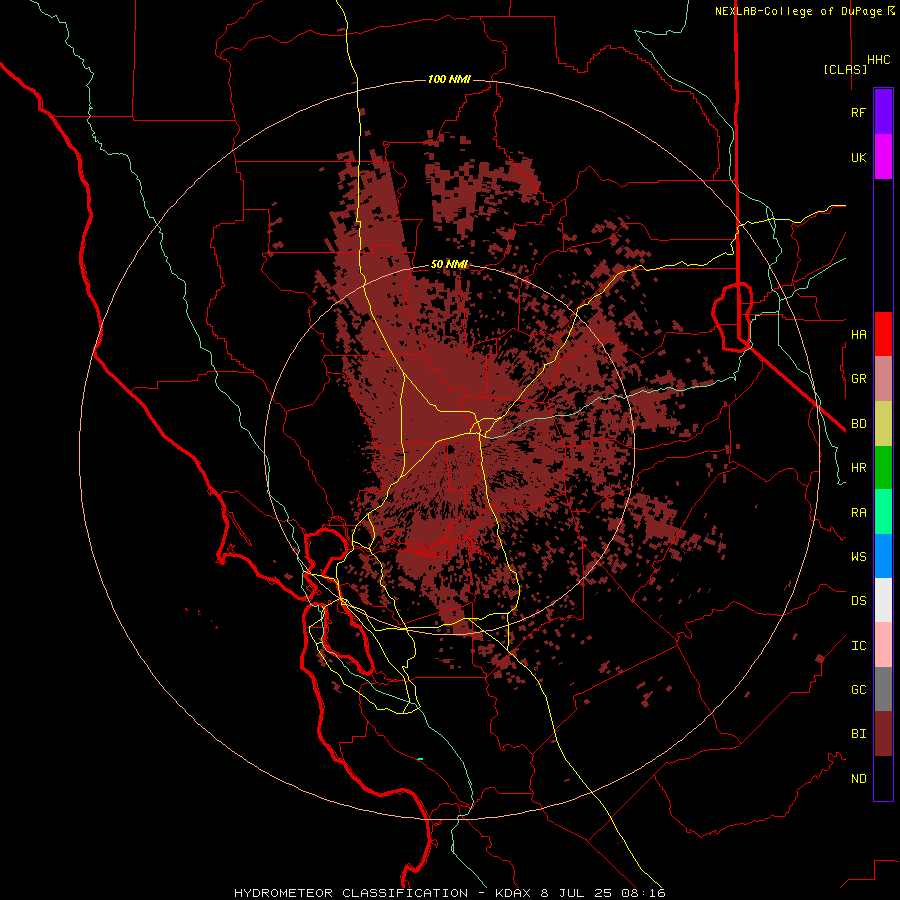Select the GR pink legend swatch
This screenshot has height=900, width=900.
(883, 379)
